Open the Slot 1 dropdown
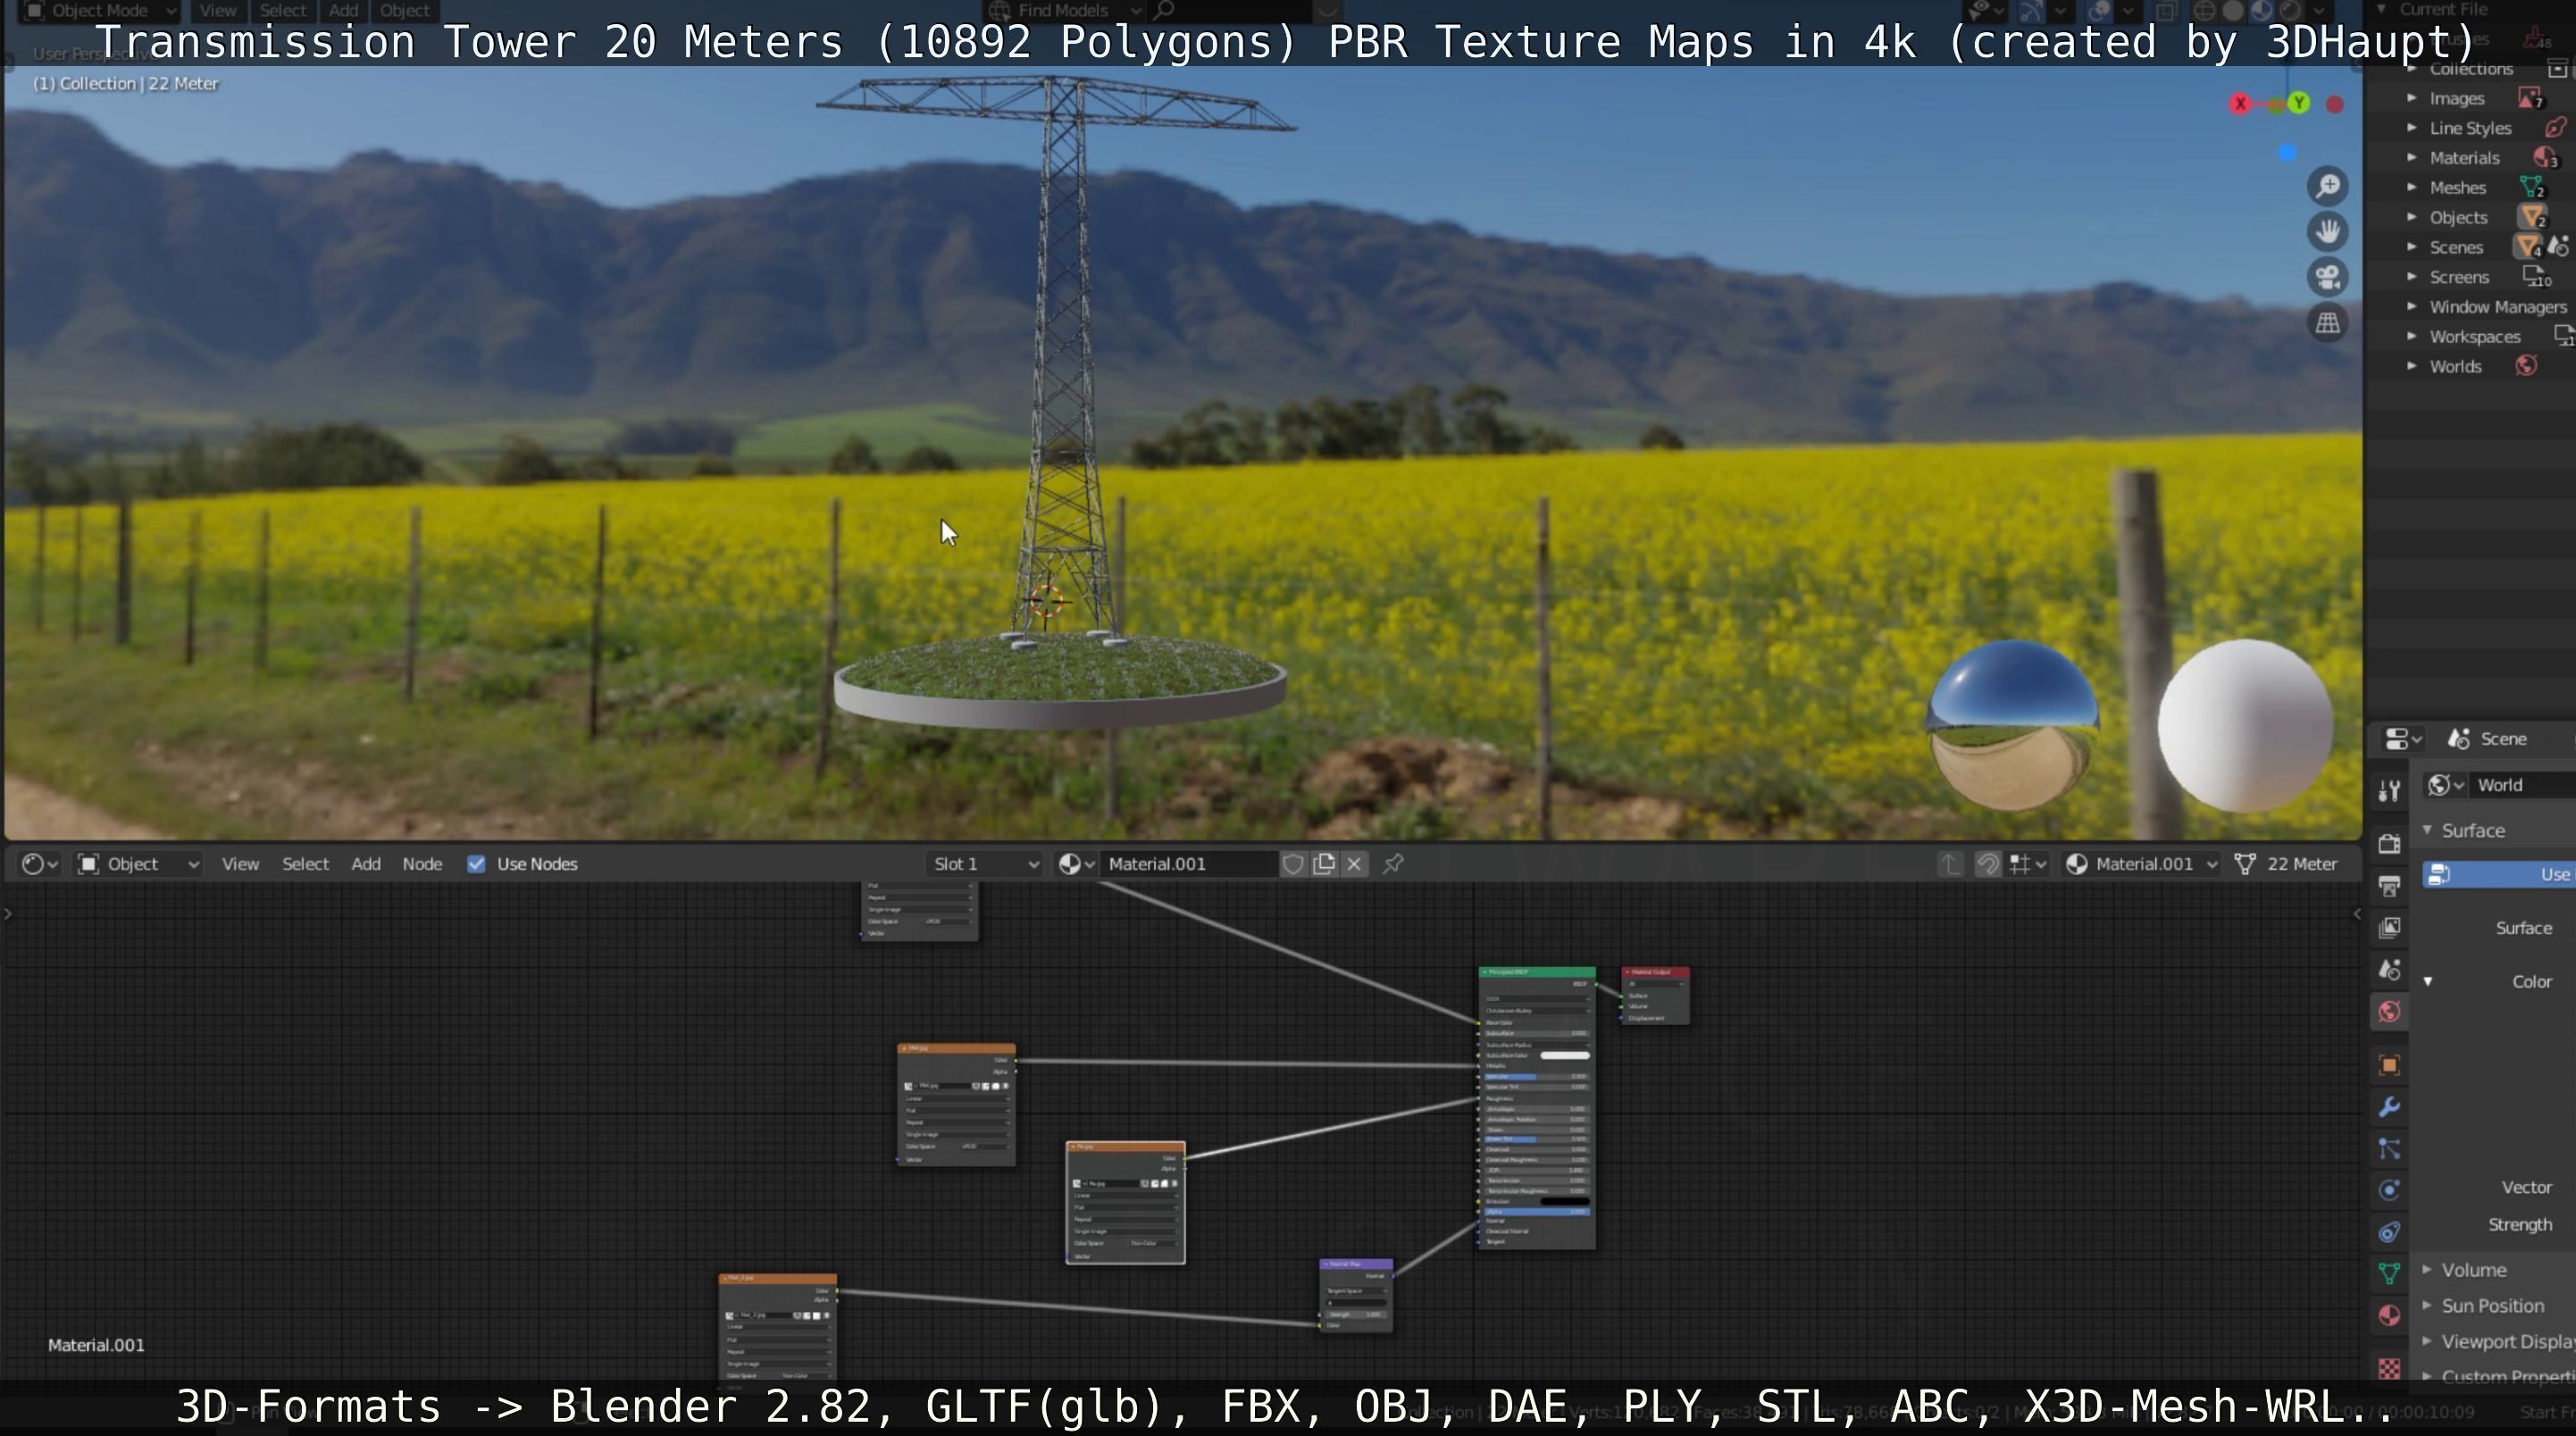Image resolution: width=2576 pixels, height=1436 pixels. (x=985, y=864)
